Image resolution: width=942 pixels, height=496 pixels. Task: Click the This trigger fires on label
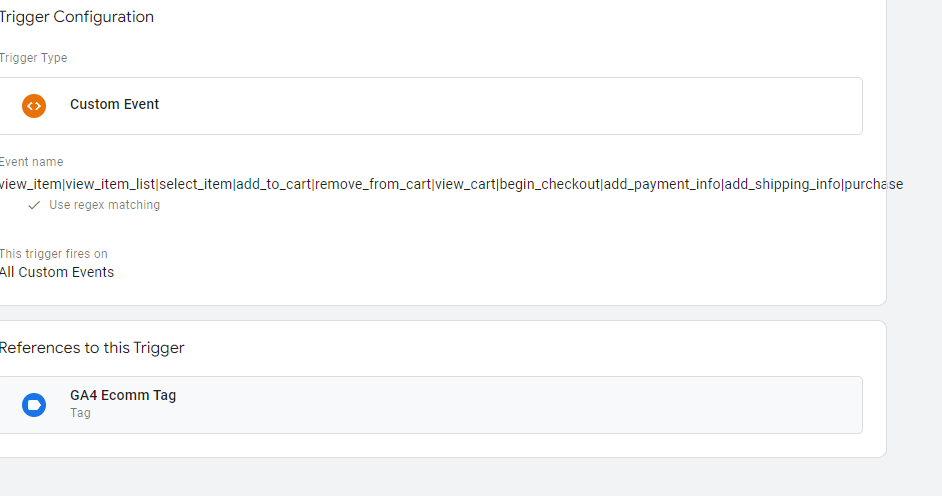tap(53, 253)
